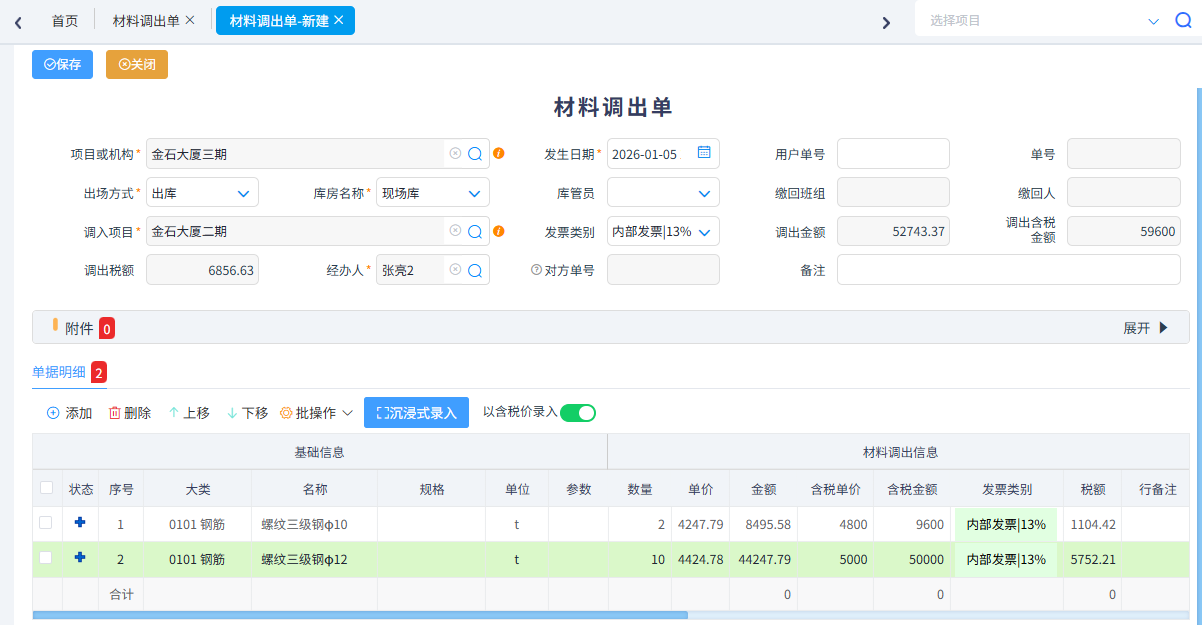Click the 保存 save button
The width and height of the screenshot is (1202, 625).
[x=62, y=65]
